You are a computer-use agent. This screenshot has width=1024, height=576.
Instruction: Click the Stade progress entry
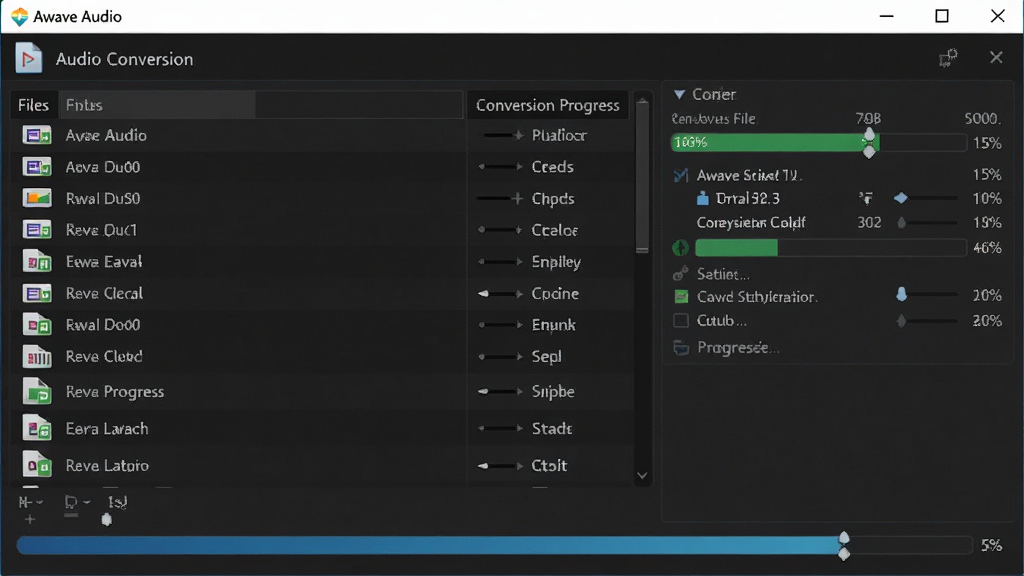pos(552,428)
